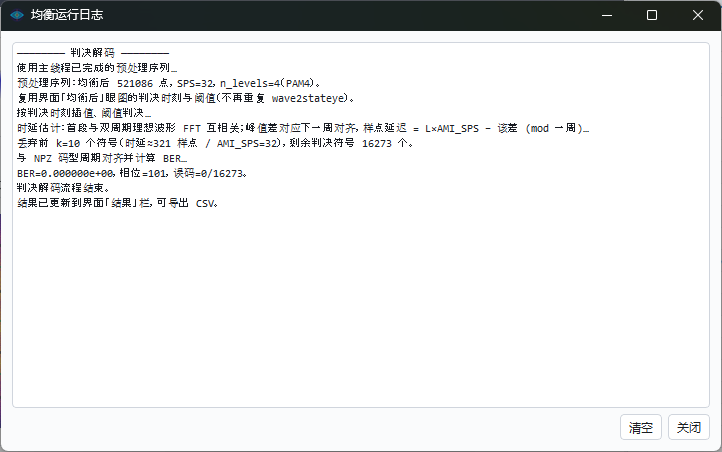This screenshot has width=722, height=452.
Task: Click the window title '均衡运行日志'
Action: 67,15
